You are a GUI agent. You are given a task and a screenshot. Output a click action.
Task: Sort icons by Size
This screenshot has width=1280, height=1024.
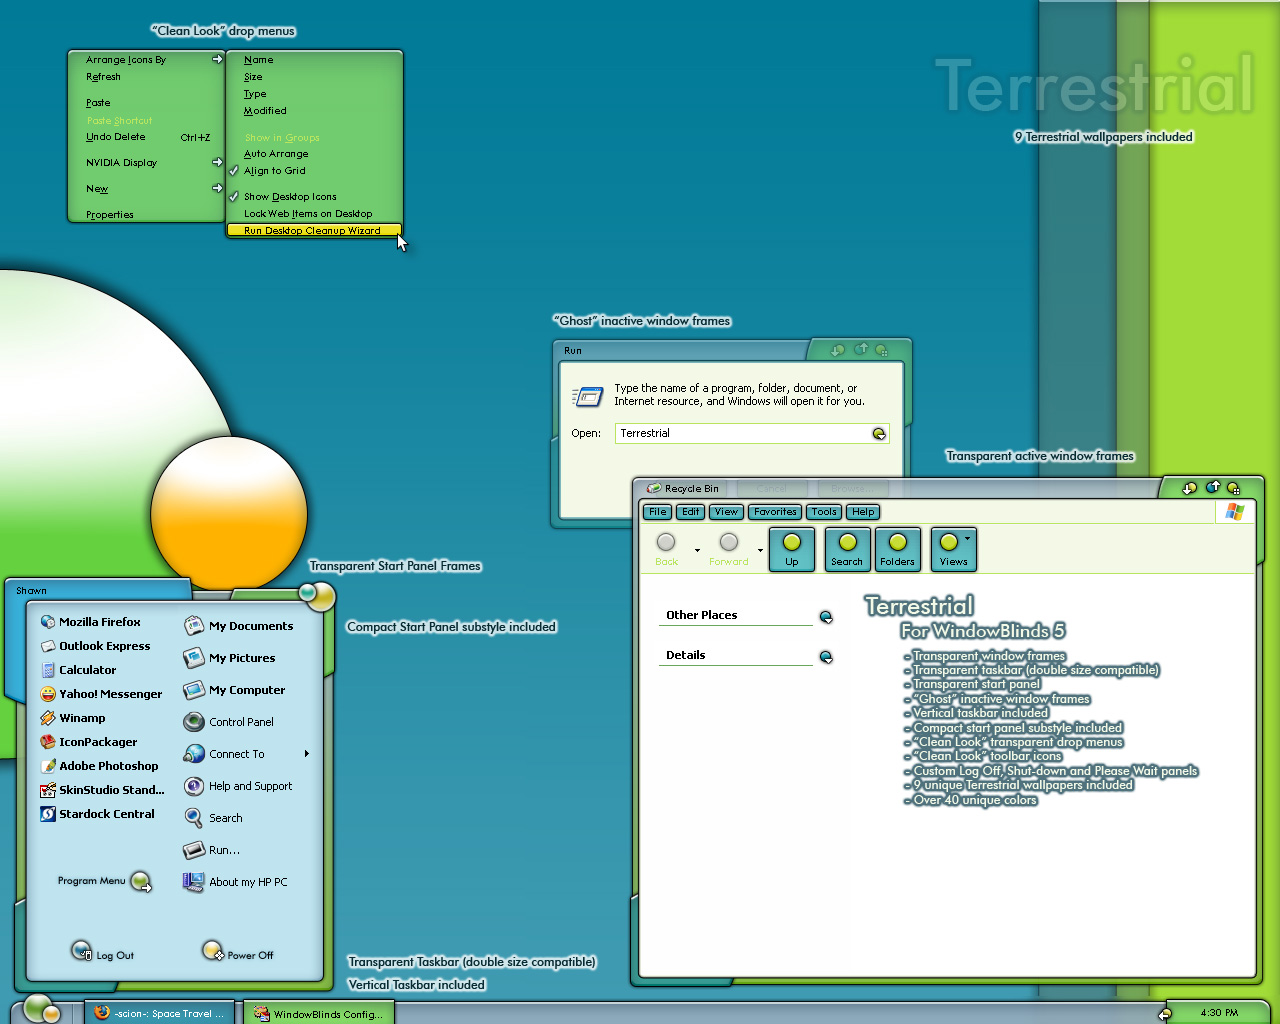pos(253,77)
